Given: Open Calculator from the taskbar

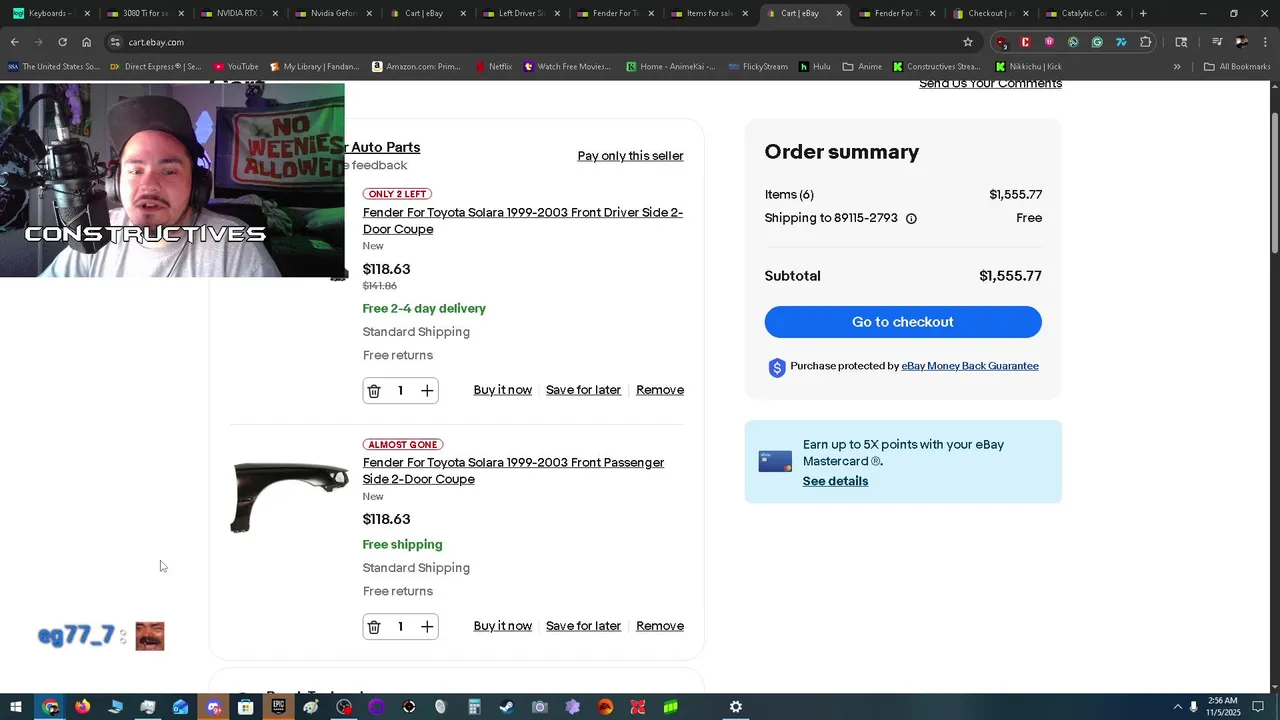Looking at the screenshot, I should (x=474, y=707).
